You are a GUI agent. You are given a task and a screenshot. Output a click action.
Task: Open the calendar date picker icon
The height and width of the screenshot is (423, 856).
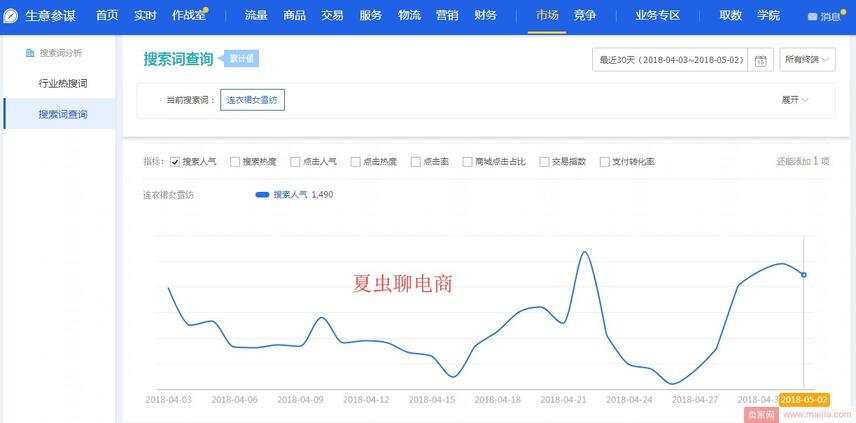(761, 60)
